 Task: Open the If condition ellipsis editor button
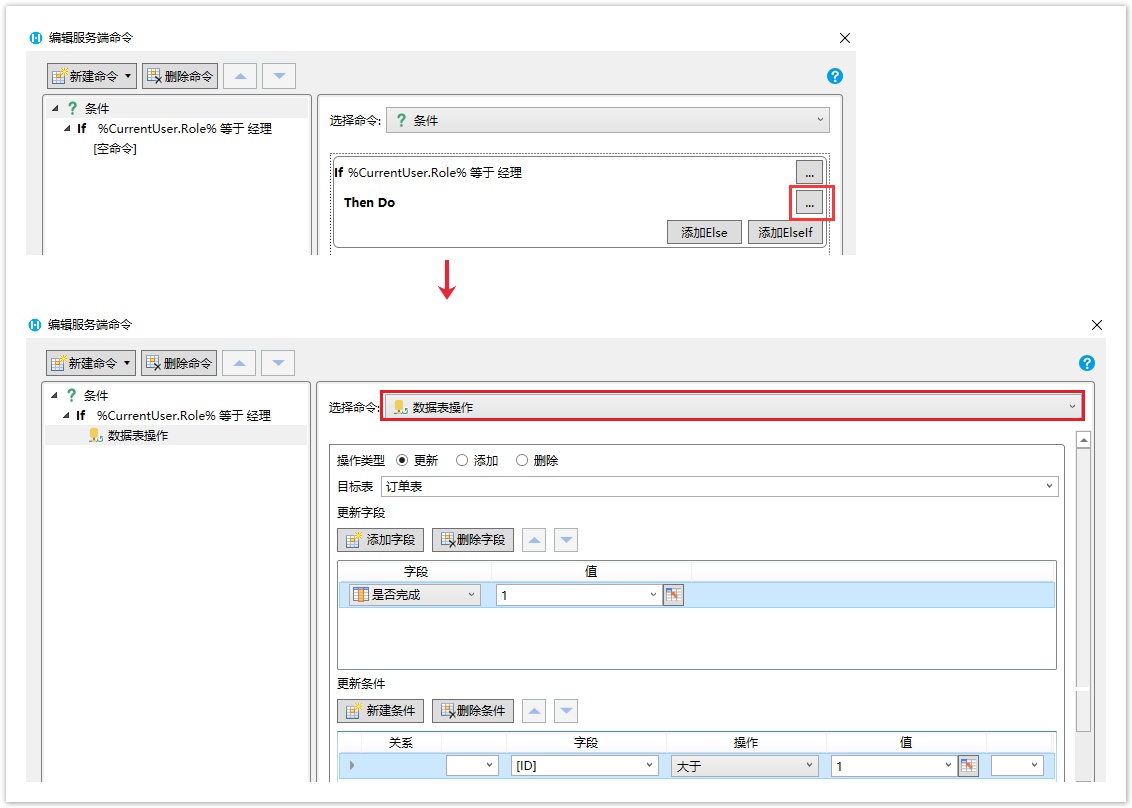(809, 172)
